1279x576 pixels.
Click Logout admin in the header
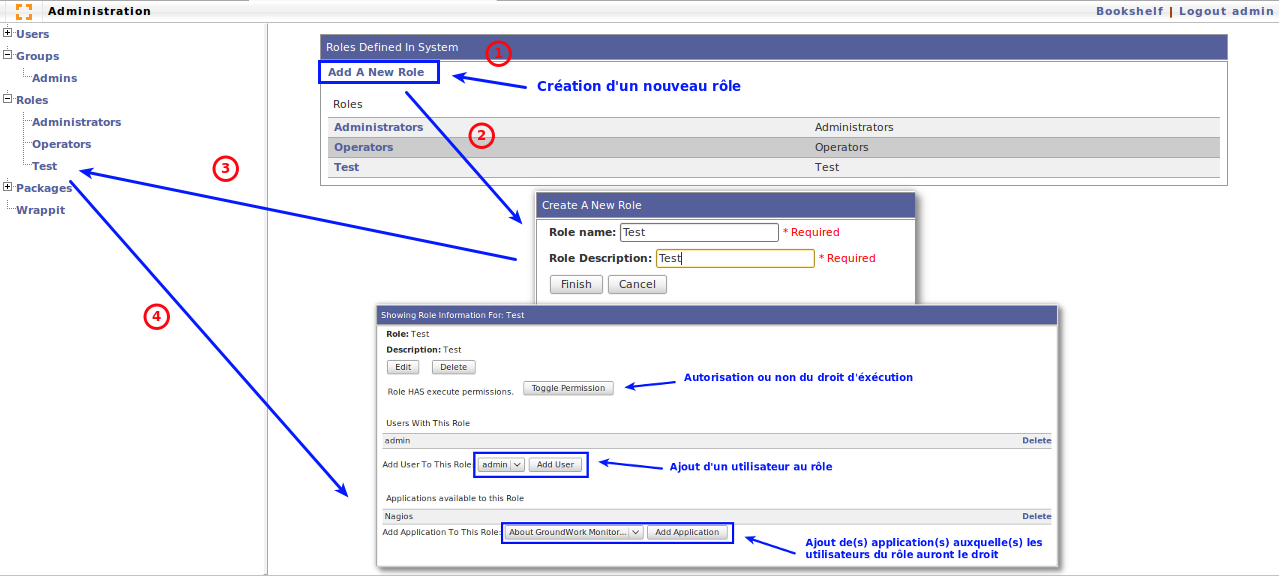point(1225,11)
